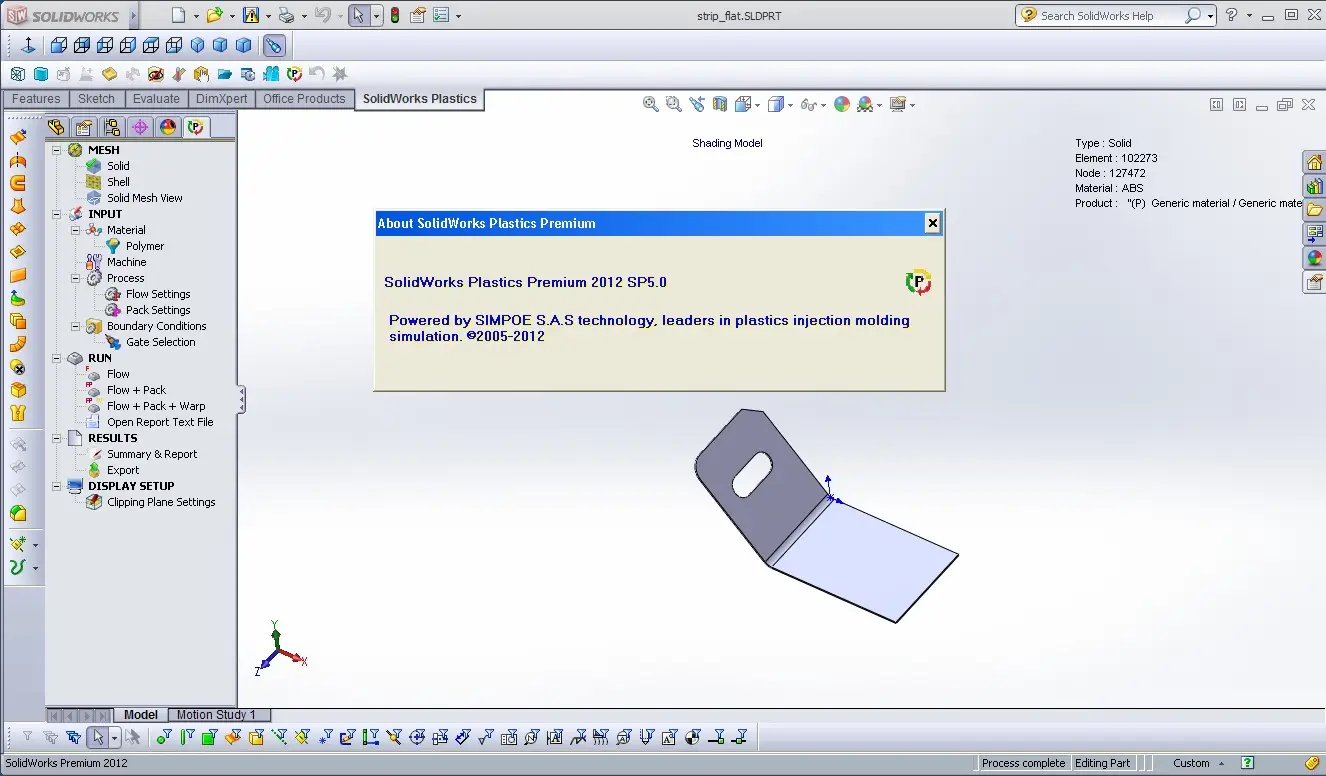
Task: Switch to the DimXpert tab
Action: (x=221, y=99)
